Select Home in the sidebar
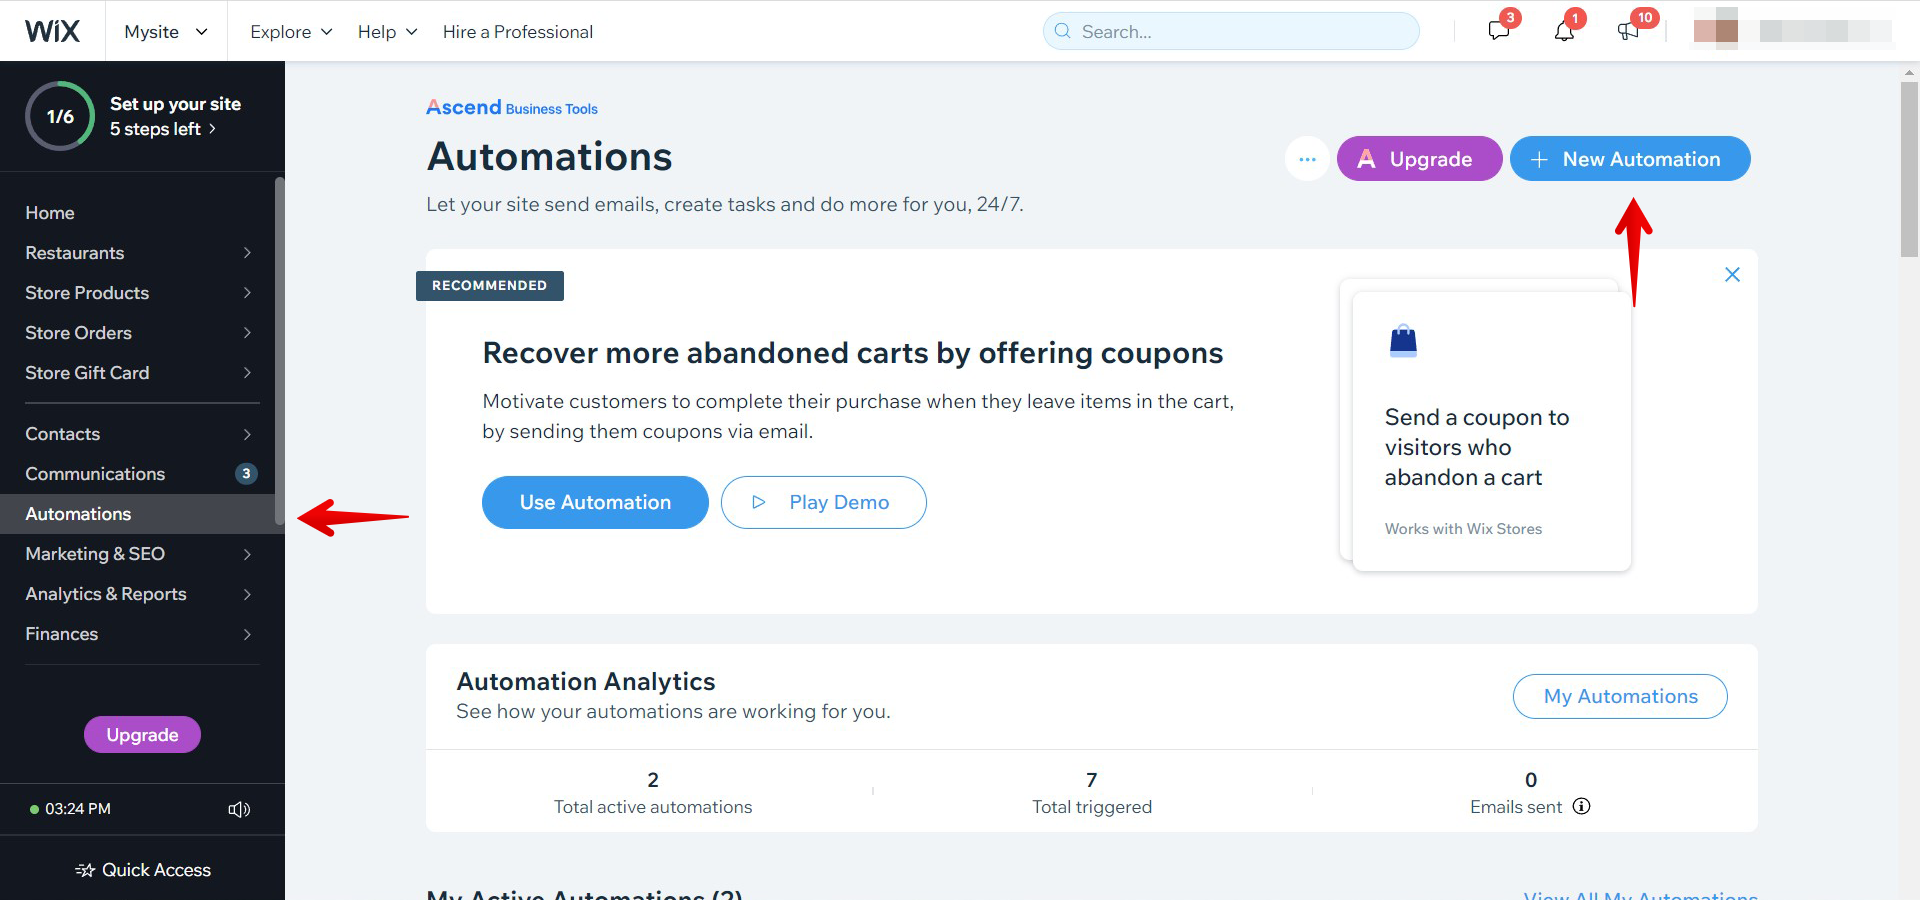This screenshot has width=1920, height=900. coord(50,213)
